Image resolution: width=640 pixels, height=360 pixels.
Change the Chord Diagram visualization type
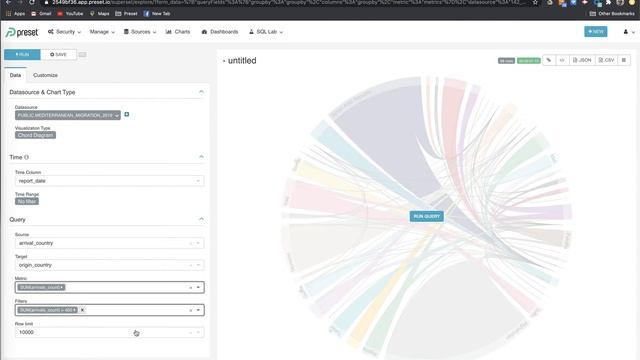[36, 135]
